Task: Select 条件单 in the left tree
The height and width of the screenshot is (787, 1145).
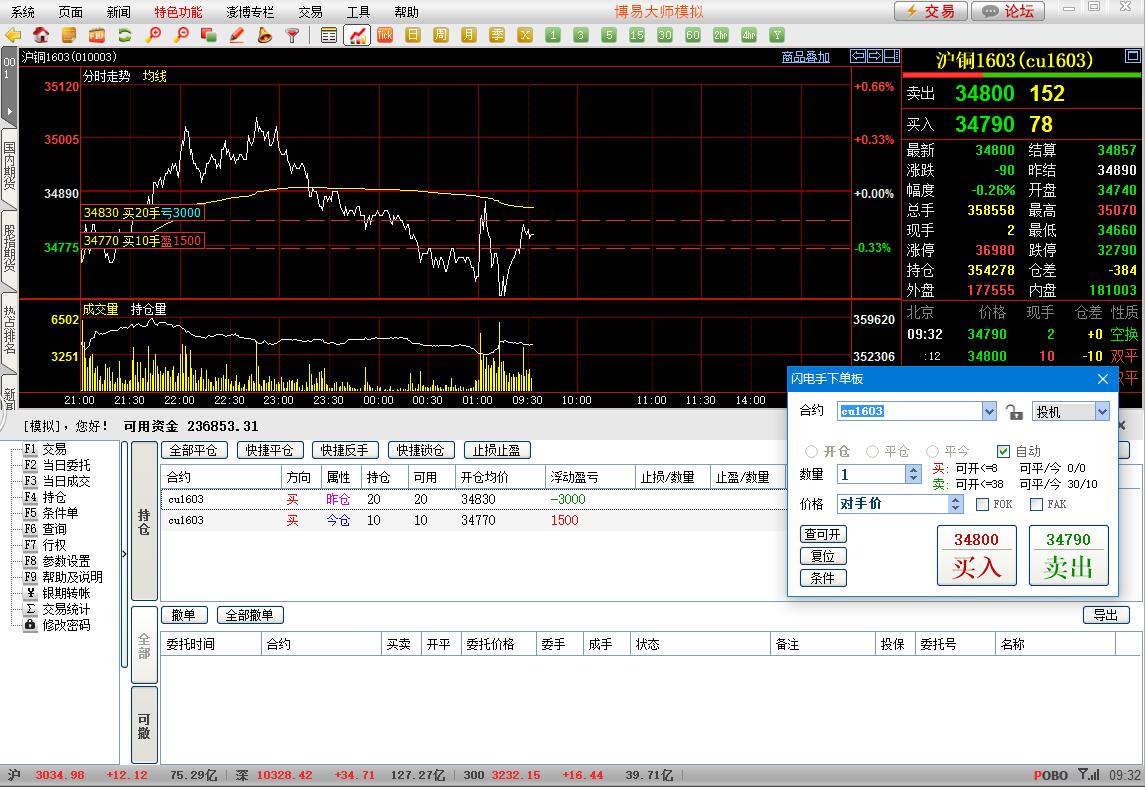Action: [59, 513]
